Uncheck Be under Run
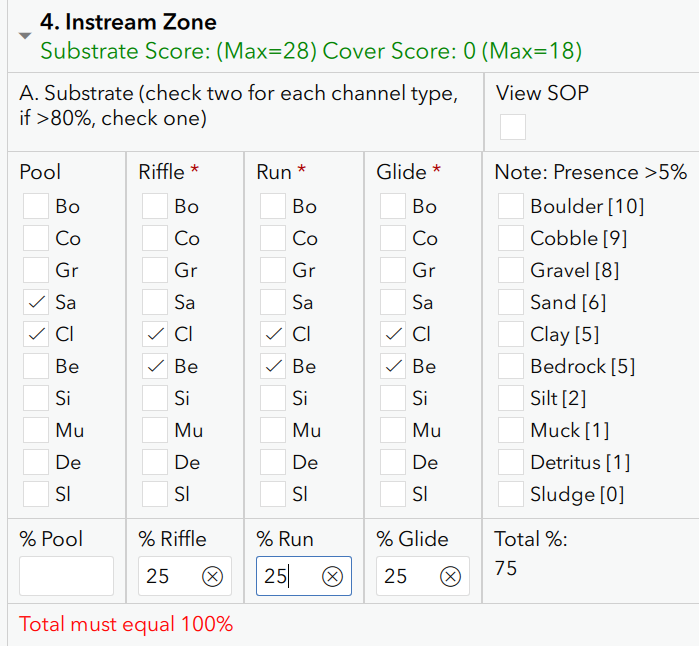Screen dimensions: 699x646 pos(273,366)
